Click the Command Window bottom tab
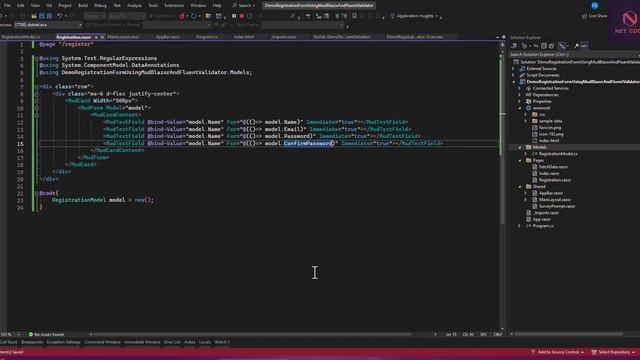Screen dimensions: 640x360 click(102, 342)
